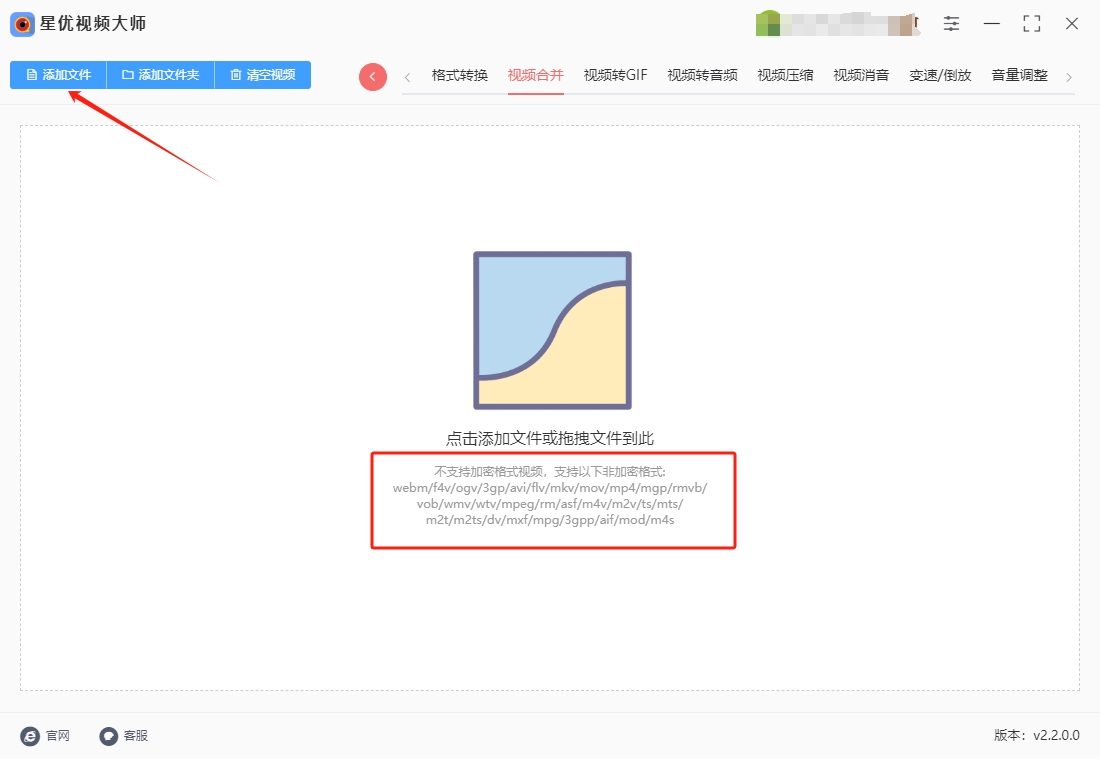
Task: Open the 官网 website link
Action: point(46,735)
